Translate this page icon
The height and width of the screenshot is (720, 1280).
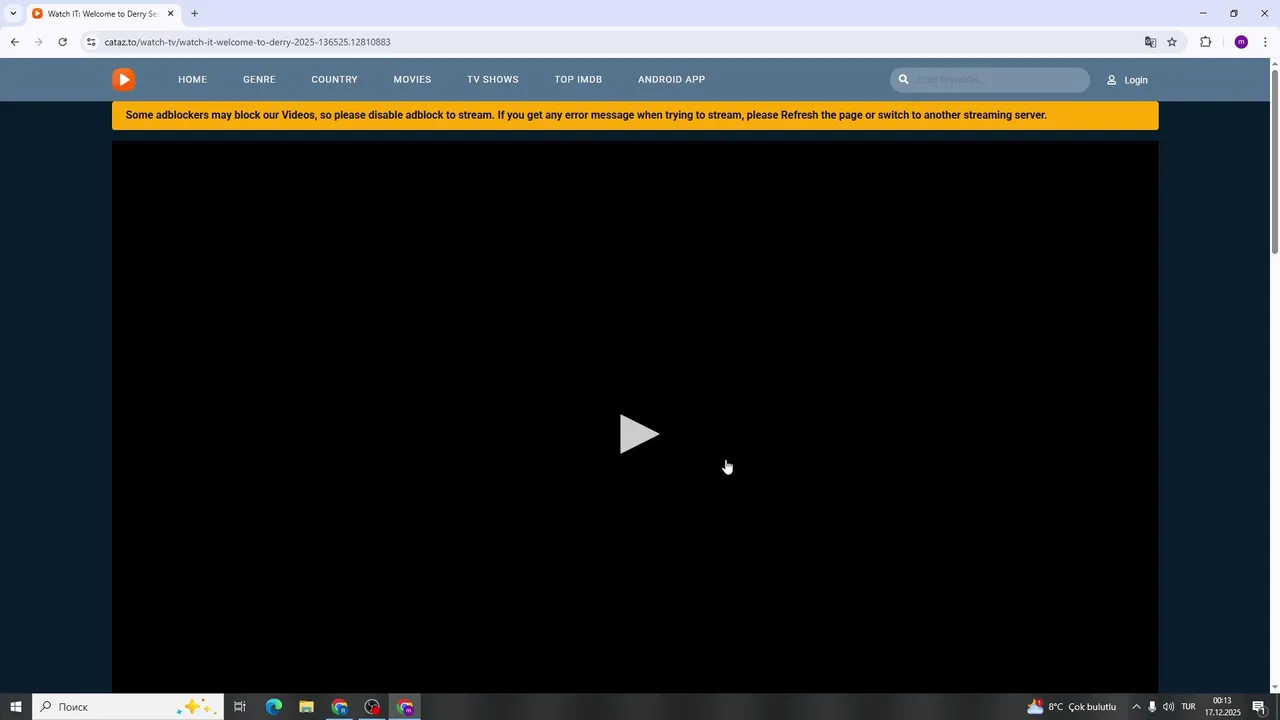[1150, 42]
